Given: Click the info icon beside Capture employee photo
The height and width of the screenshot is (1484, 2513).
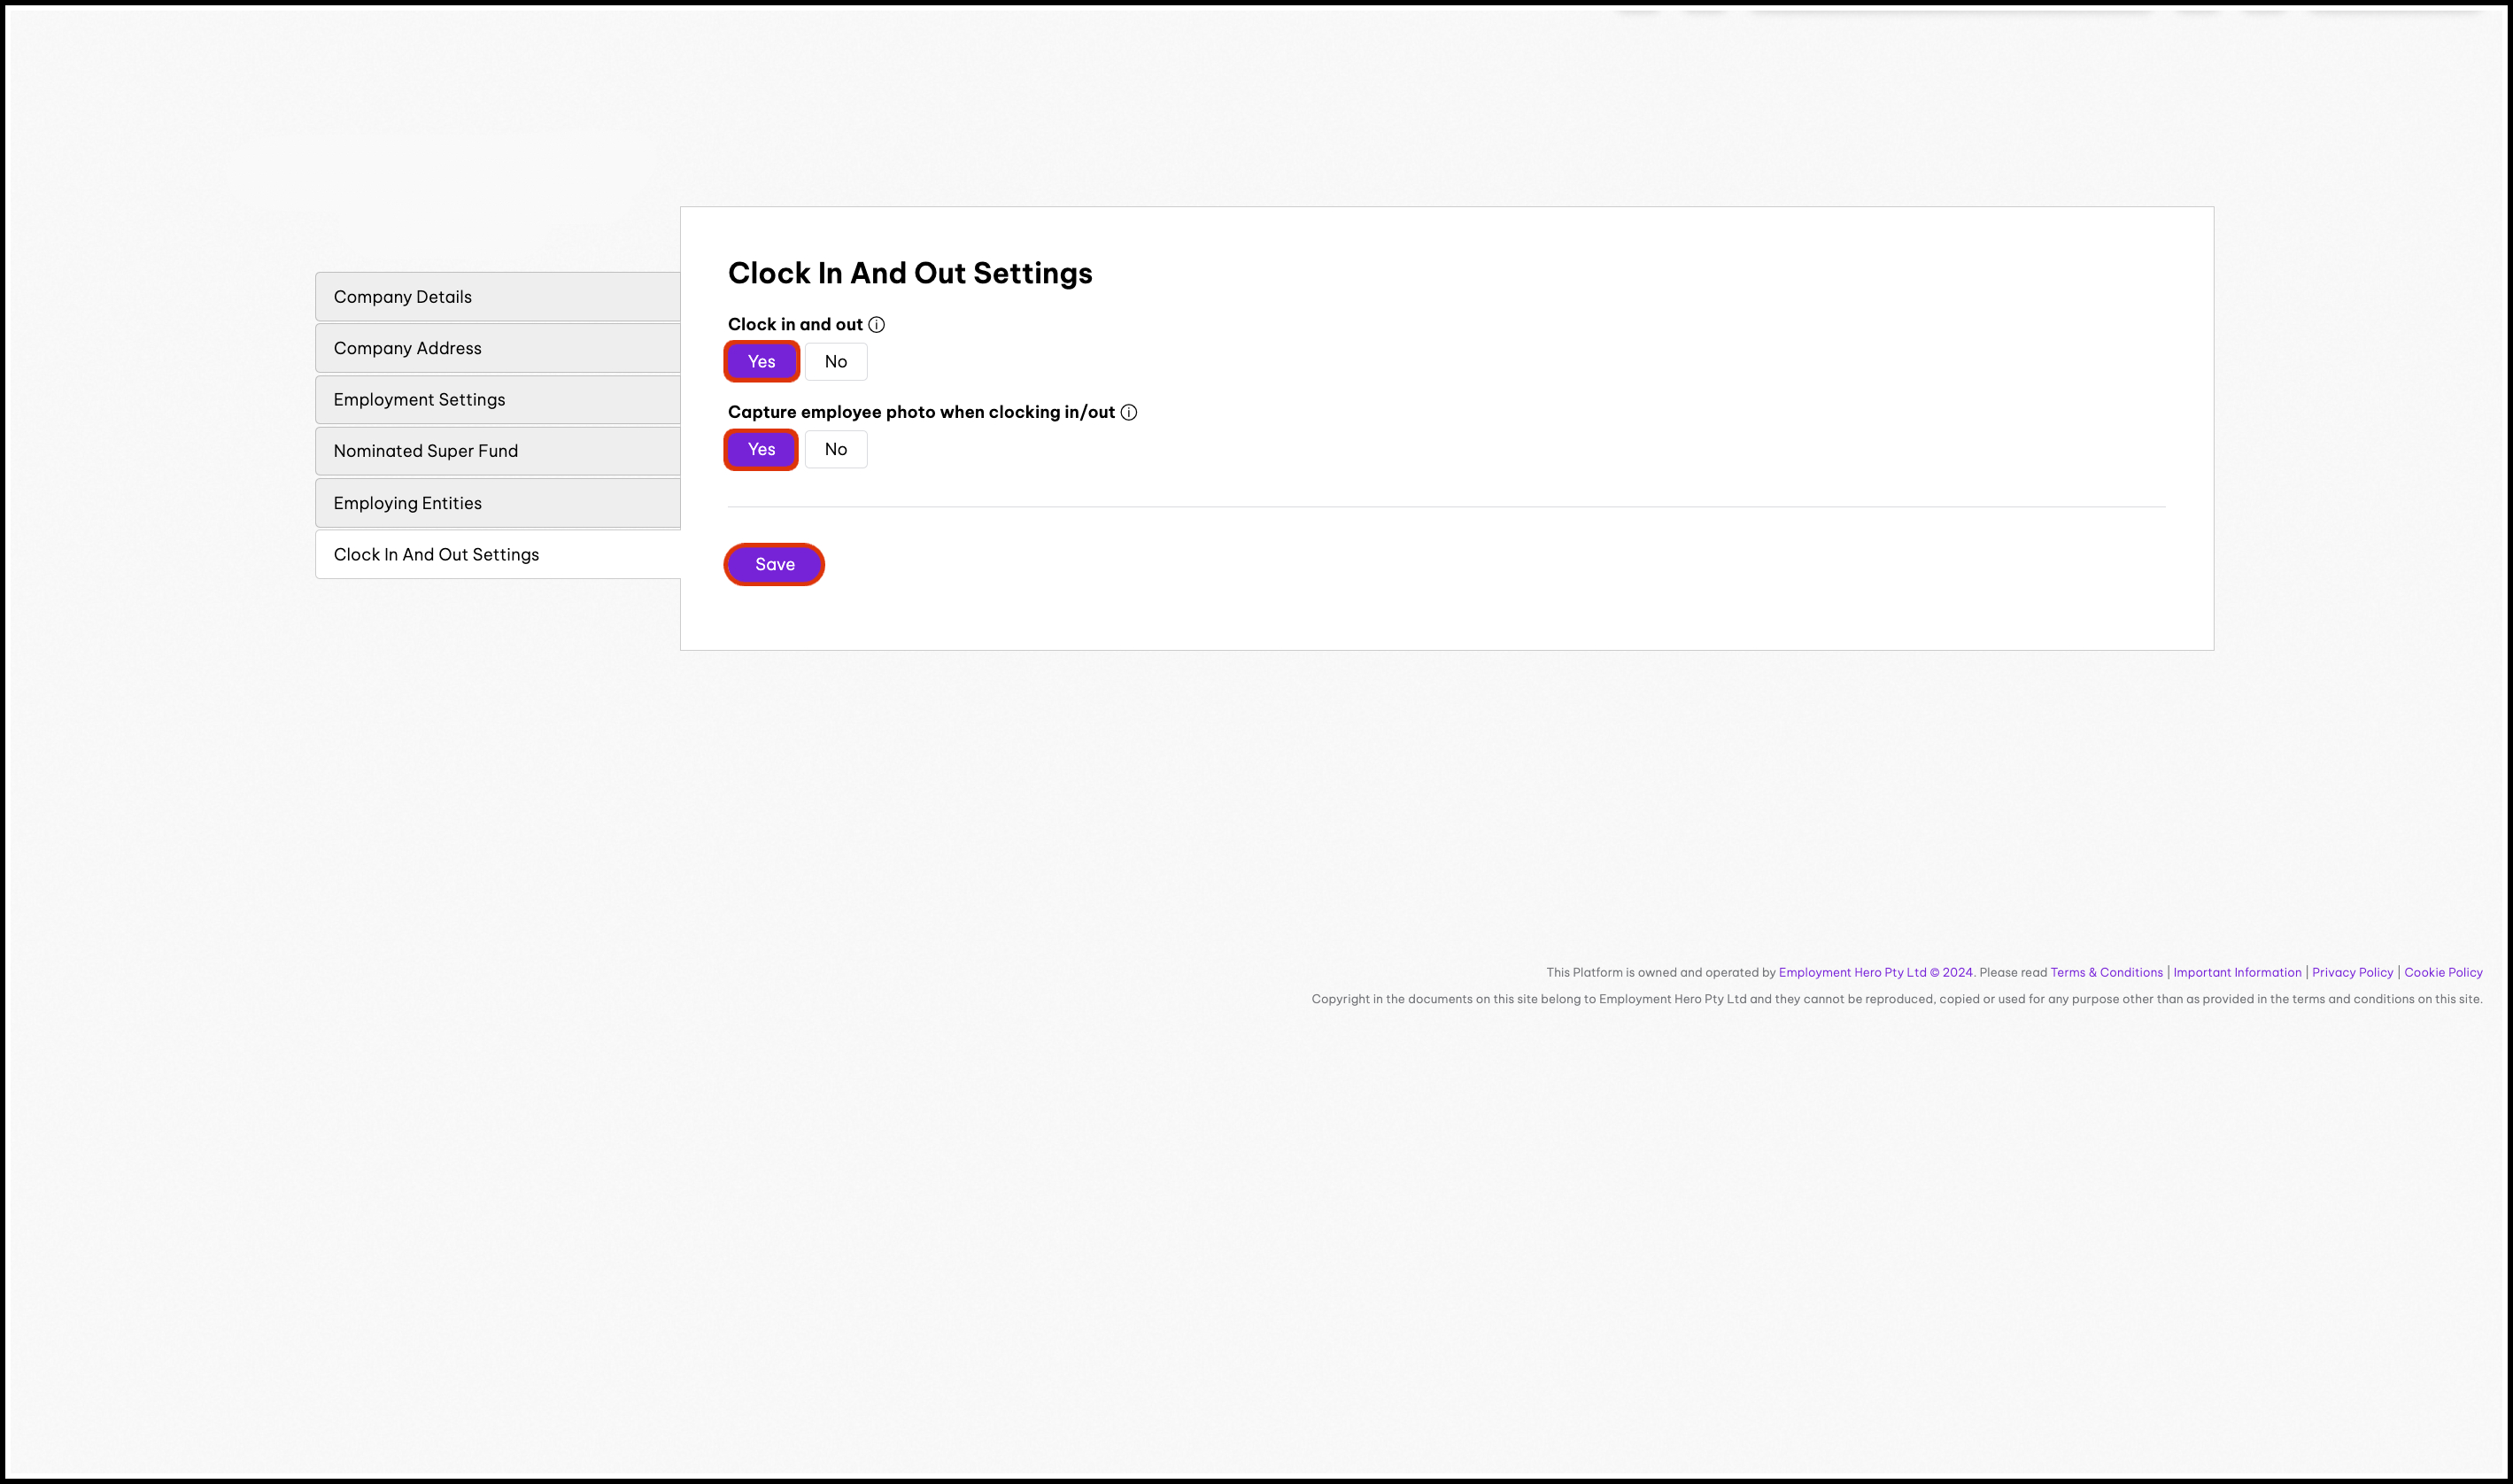Looking at the screenshot, I should pos(1128,412).
